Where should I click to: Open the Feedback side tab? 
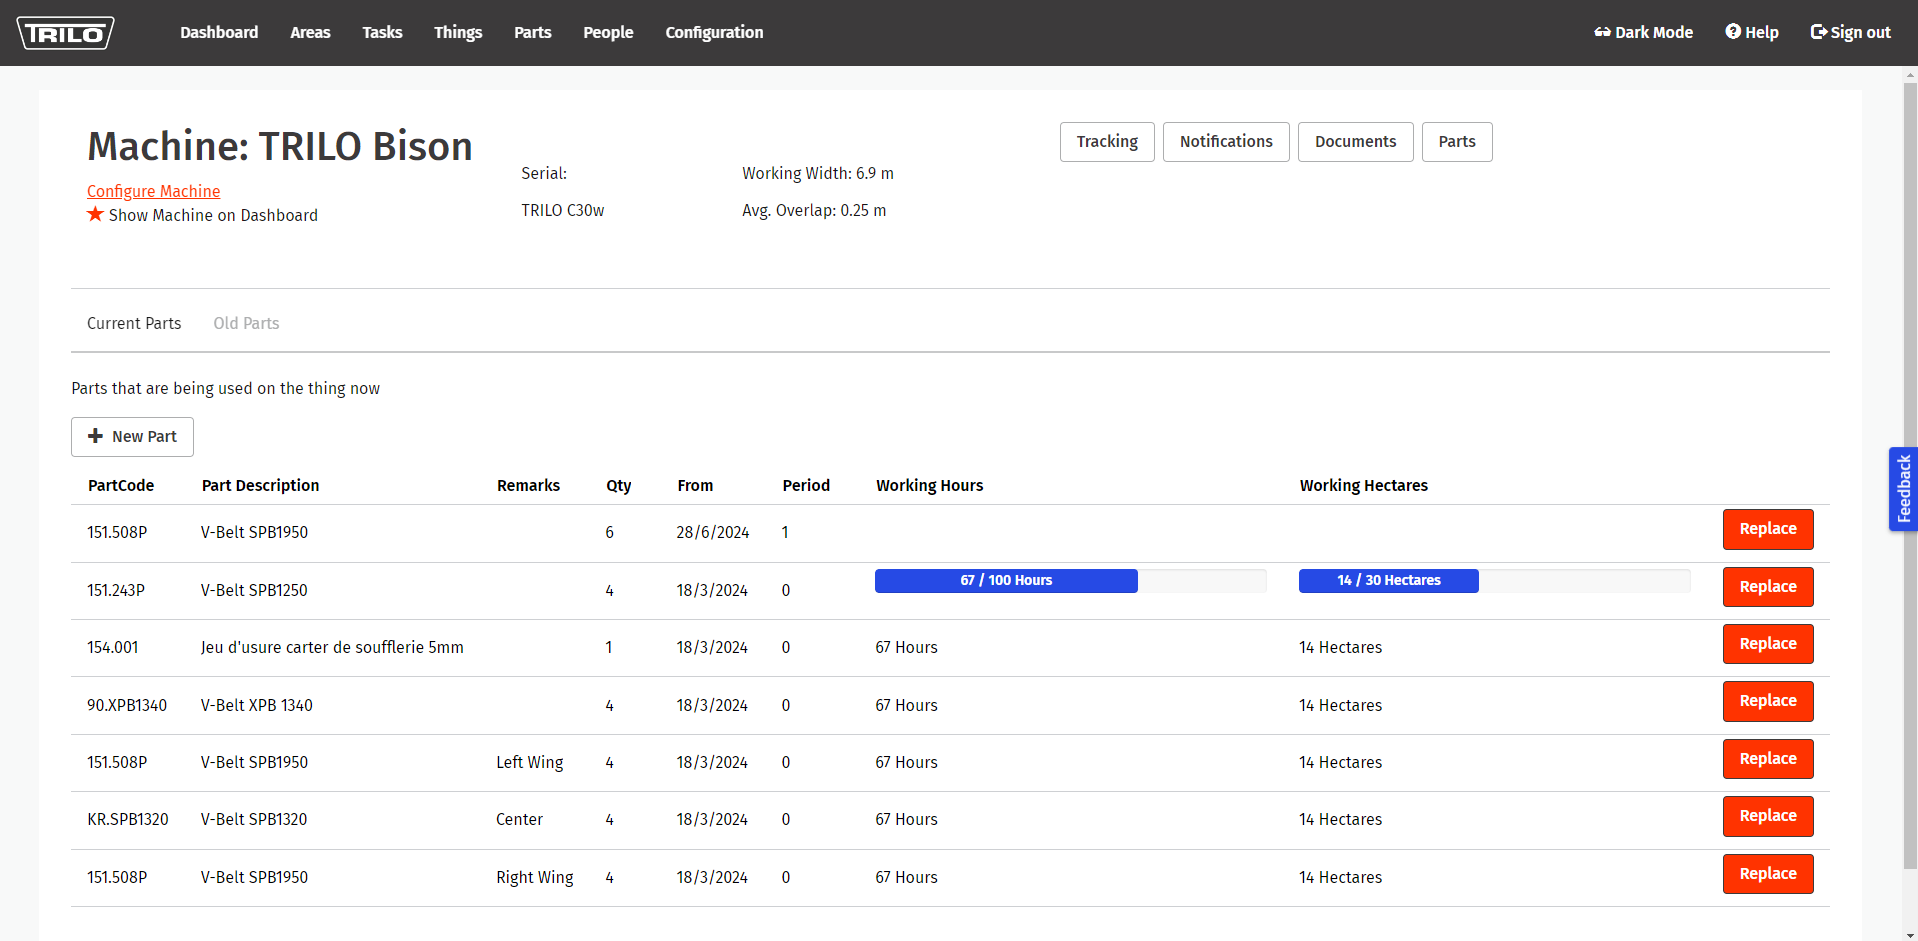point(1903,489)
